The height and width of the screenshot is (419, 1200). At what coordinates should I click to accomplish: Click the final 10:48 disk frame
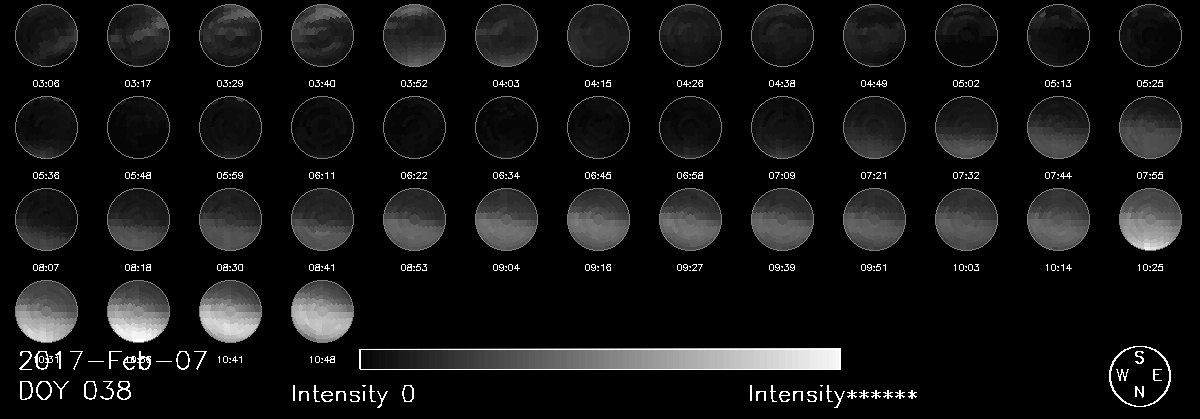click(322, 311)
